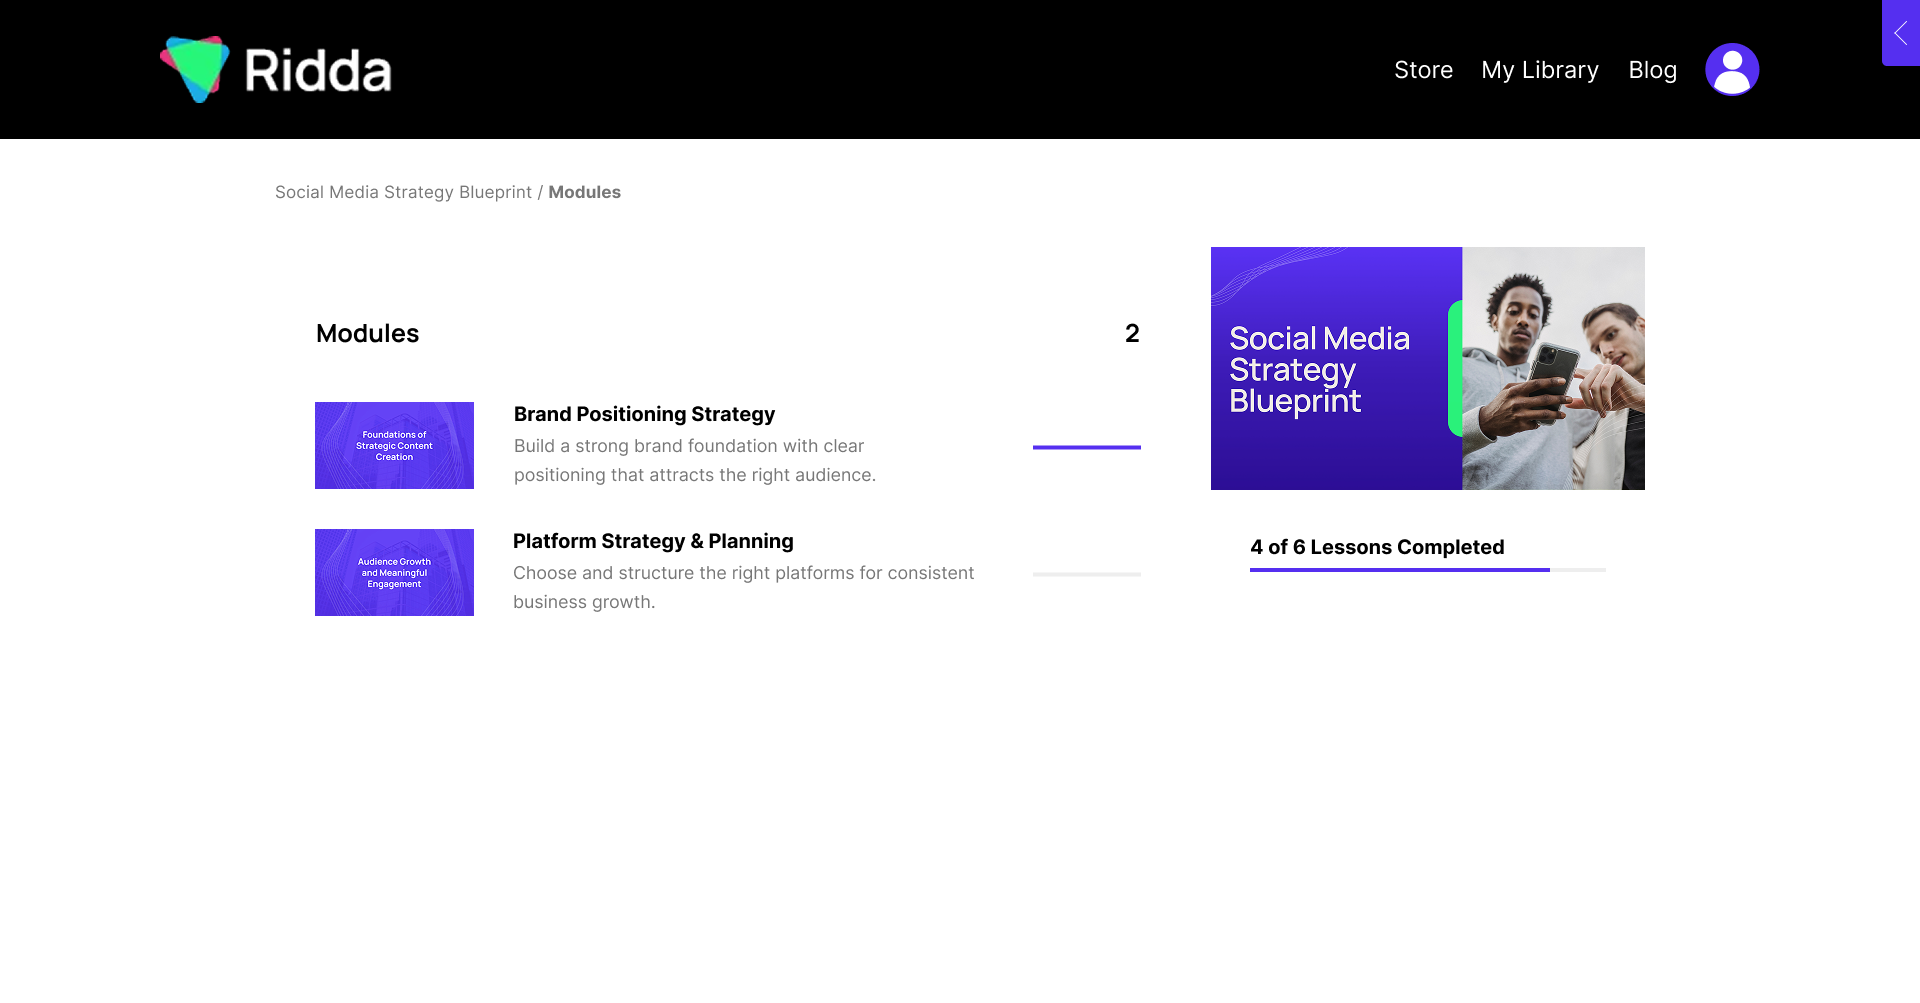The height and width of the screenshot is (1003, 1920).
Task: Open the user profile avatar
Action: click(x=1731, y=70)
